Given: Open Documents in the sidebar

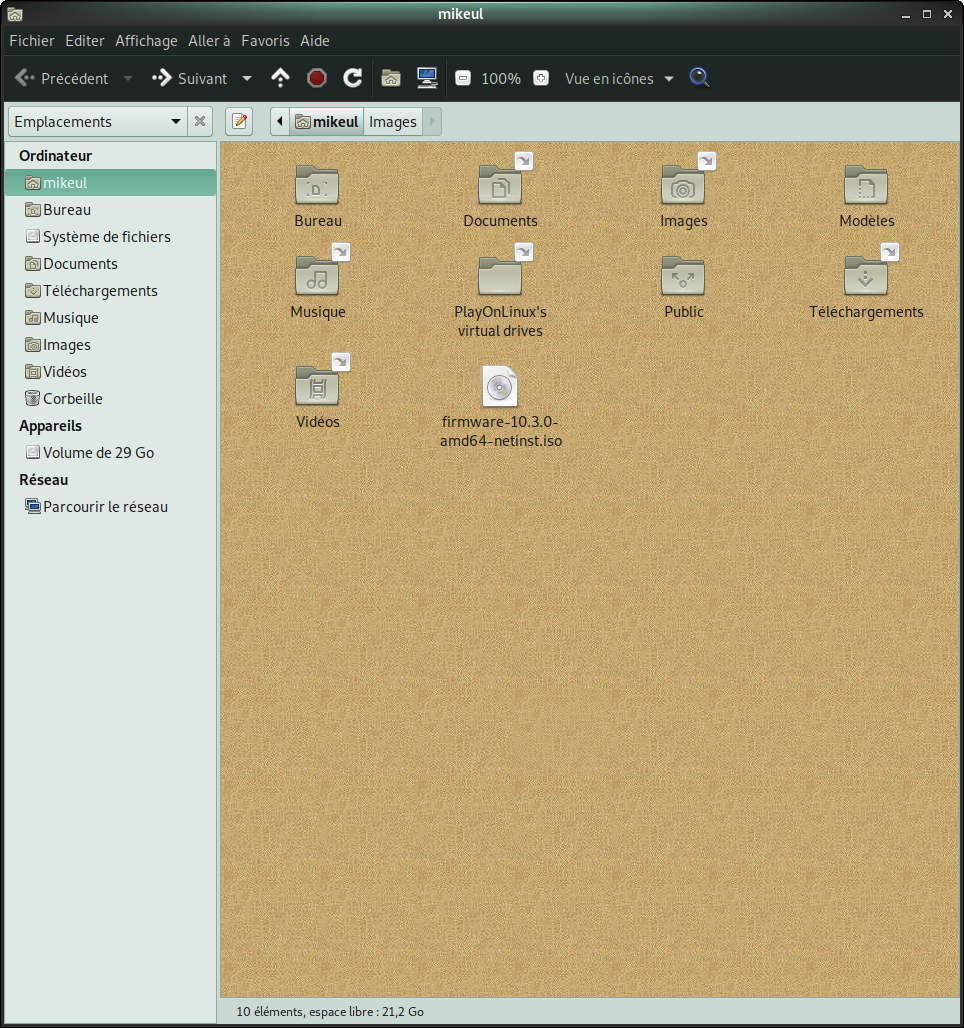Looking at the screenshot, I should click(110, 264).
